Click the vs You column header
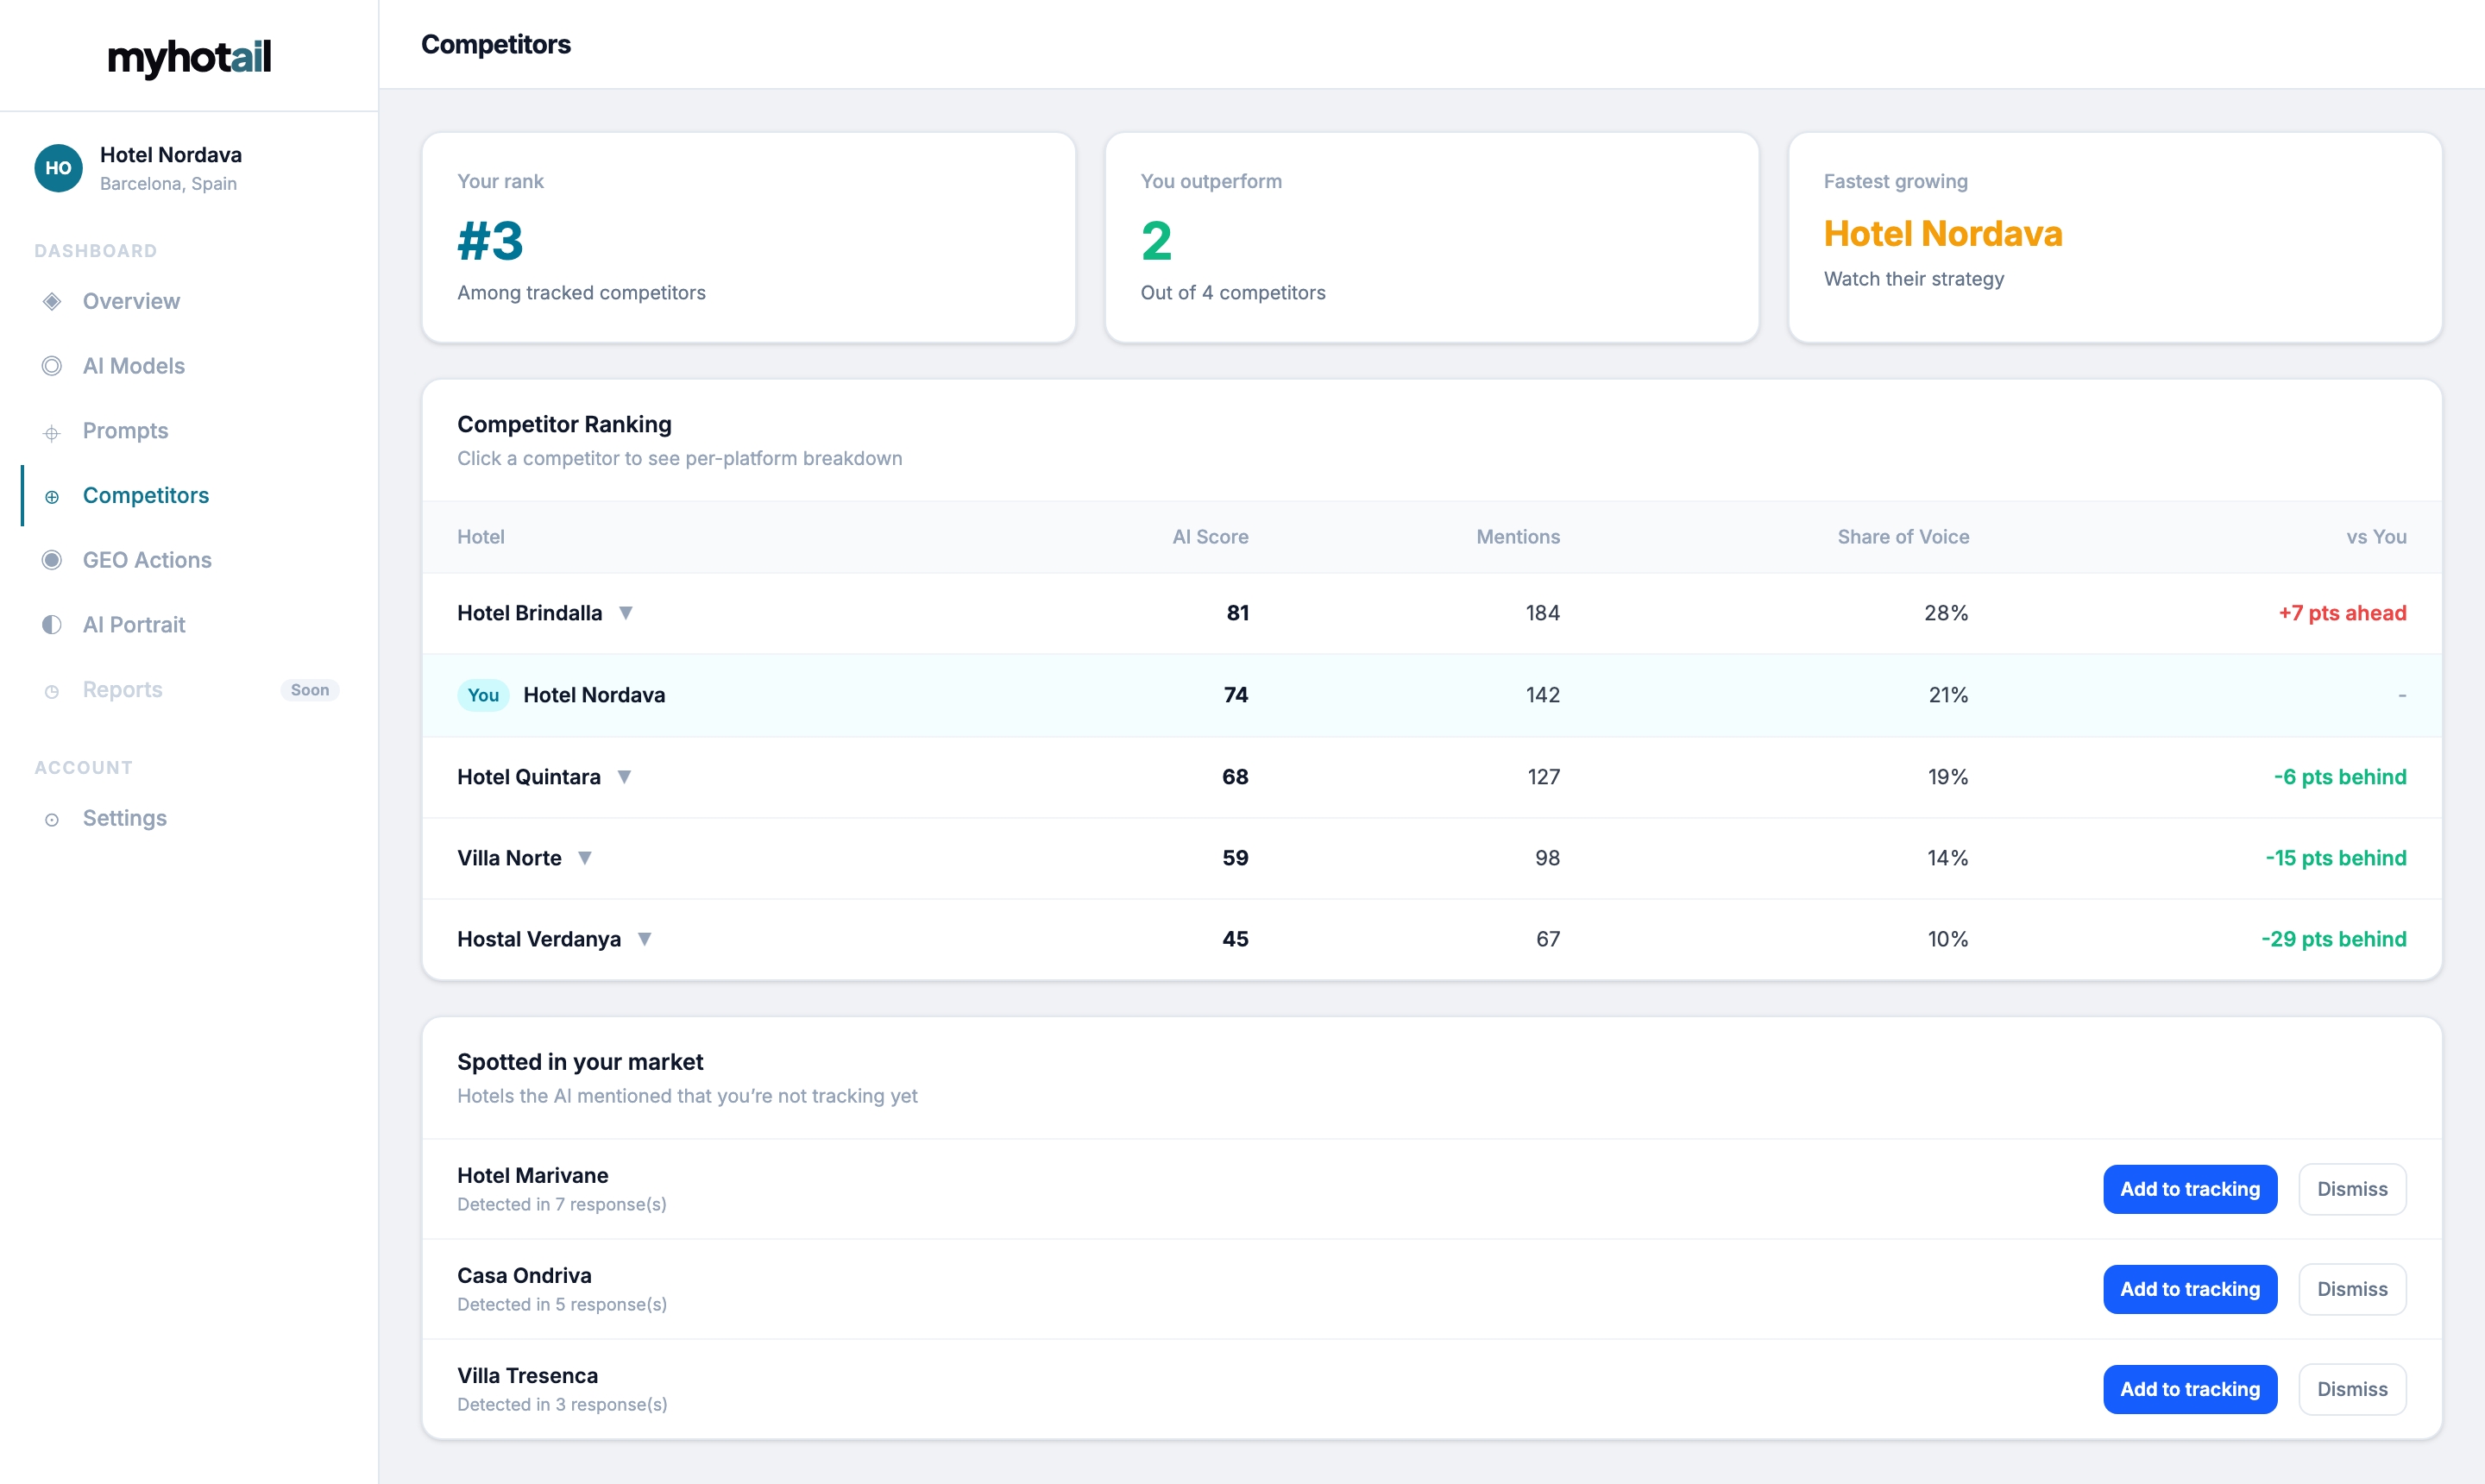This screenshot has height=1484, width=2485. coord(2376,537)
